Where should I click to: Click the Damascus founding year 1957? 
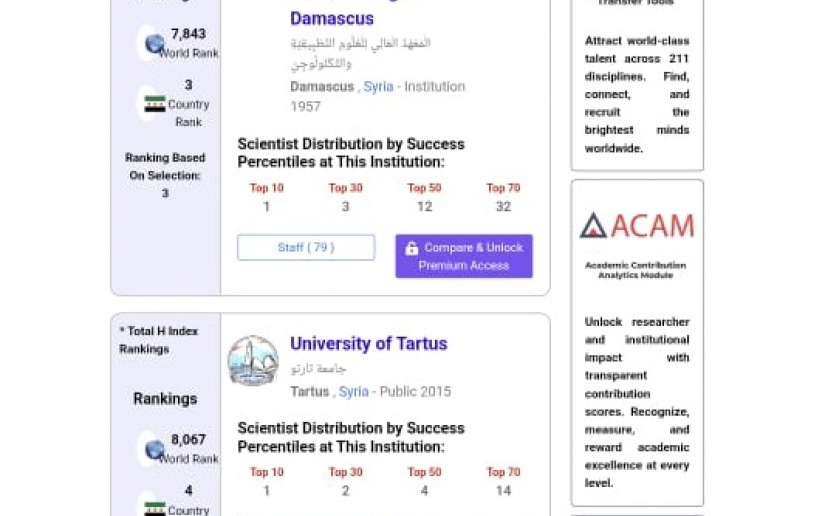point(305,106)
